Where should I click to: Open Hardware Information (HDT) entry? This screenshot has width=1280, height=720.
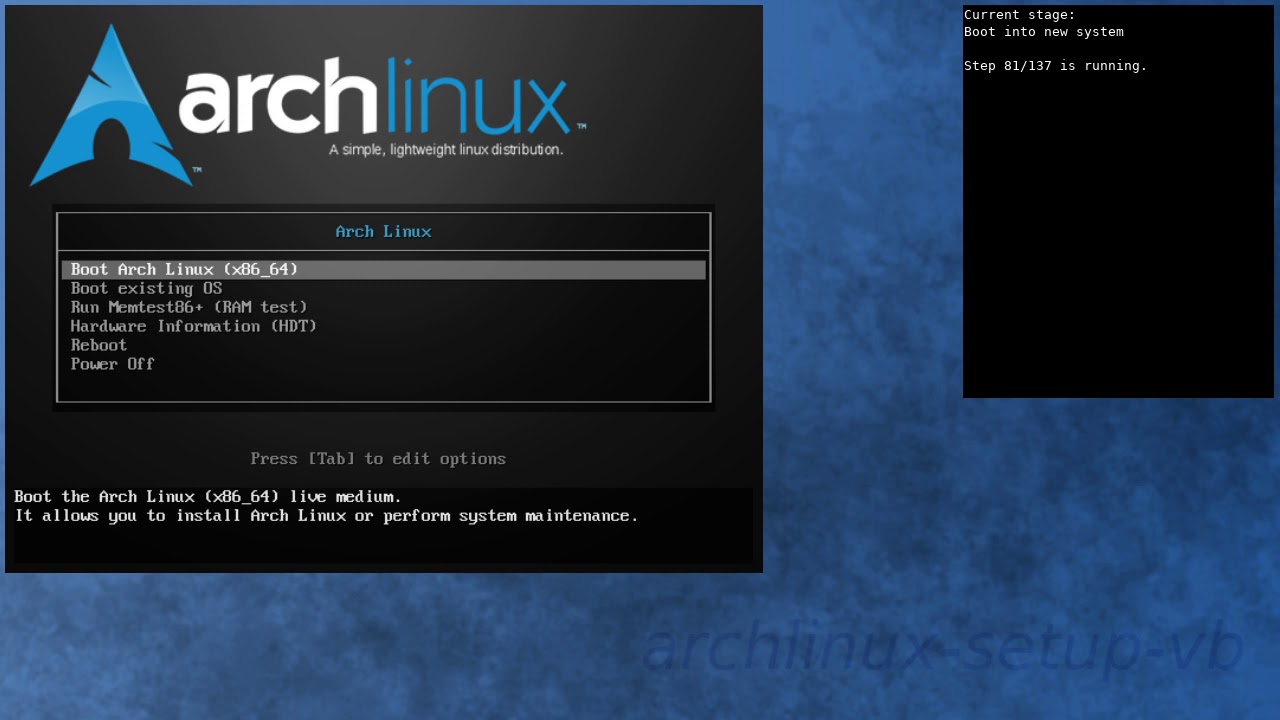coord(193,327)
